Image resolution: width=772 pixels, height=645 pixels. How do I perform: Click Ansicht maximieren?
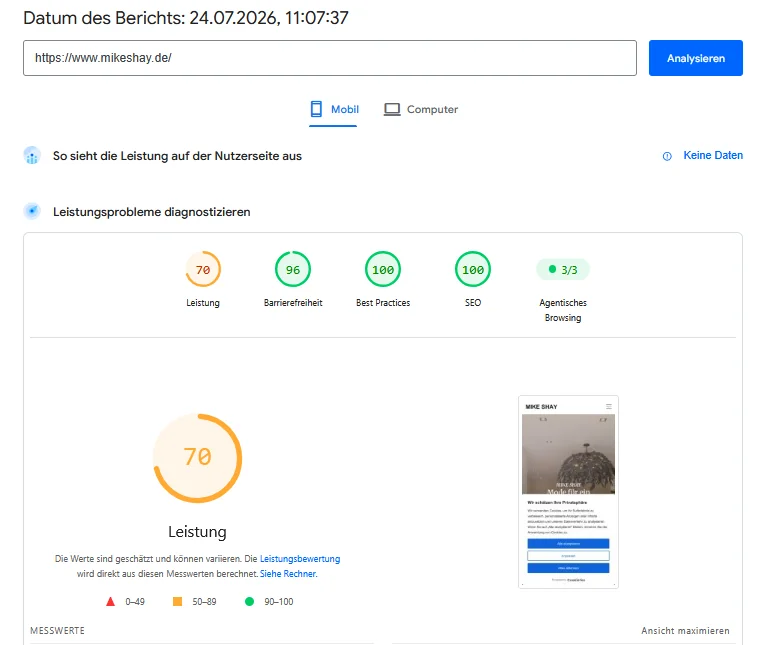coord(685,631)
